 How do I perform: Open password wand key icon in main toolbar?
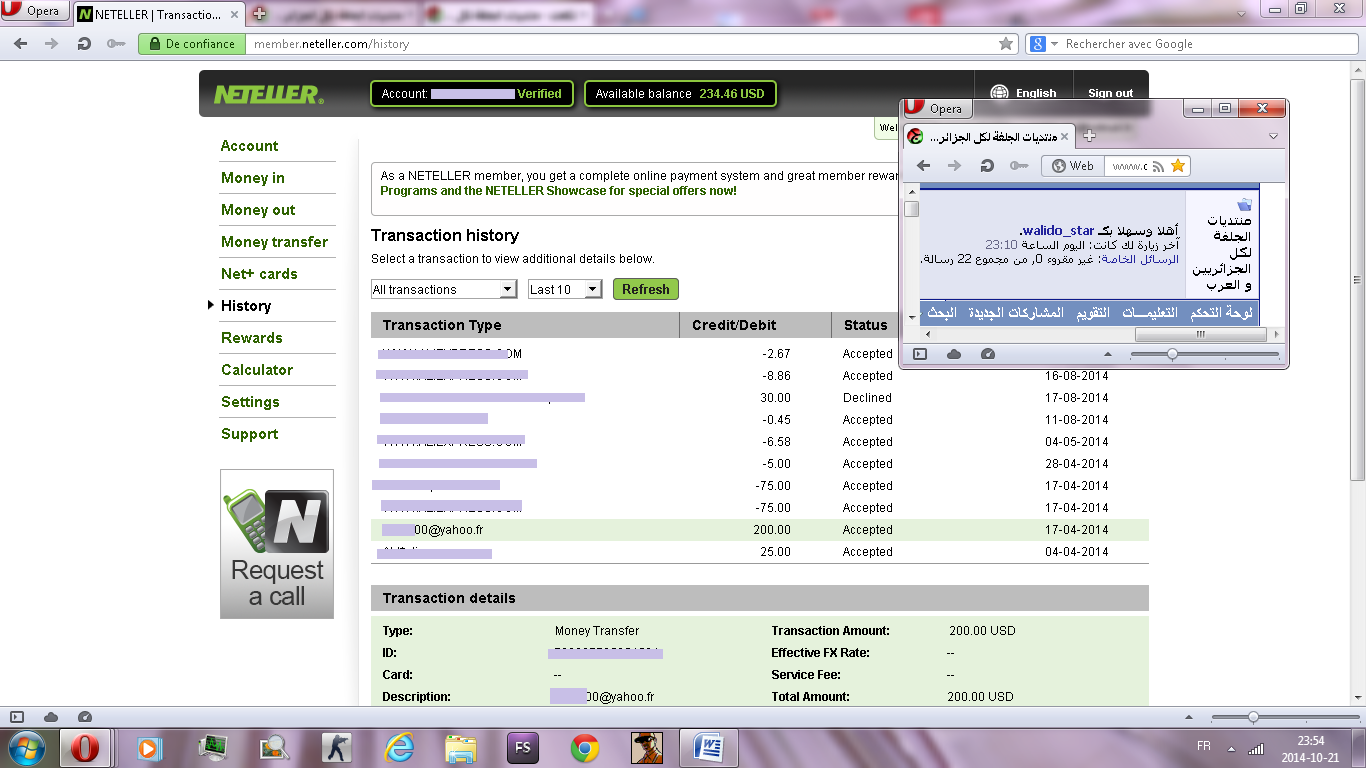[116, 44]
